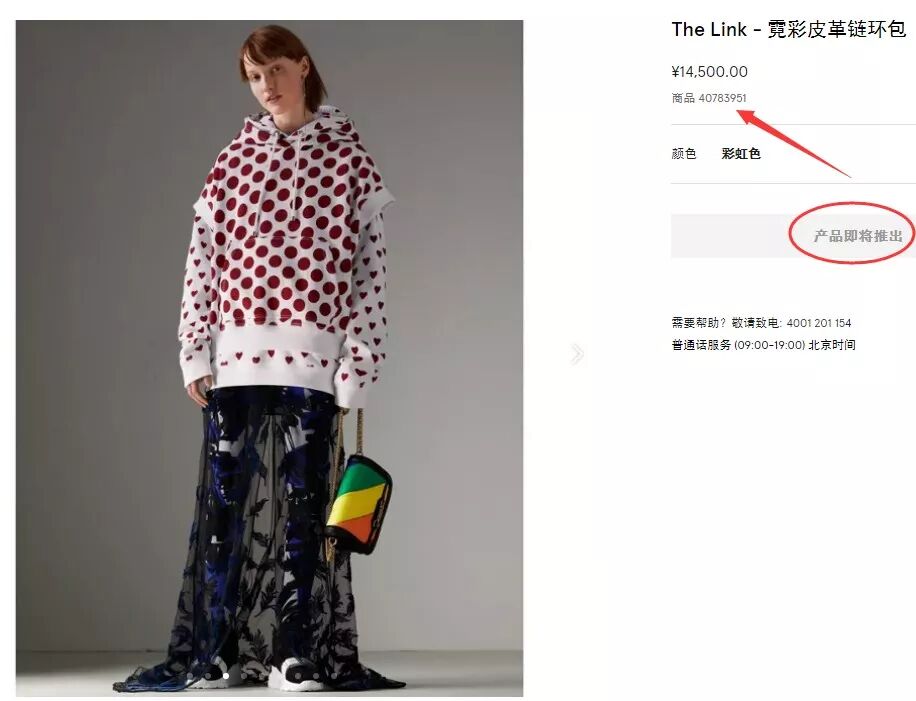Click the rainbow bag in the photo

359,504
